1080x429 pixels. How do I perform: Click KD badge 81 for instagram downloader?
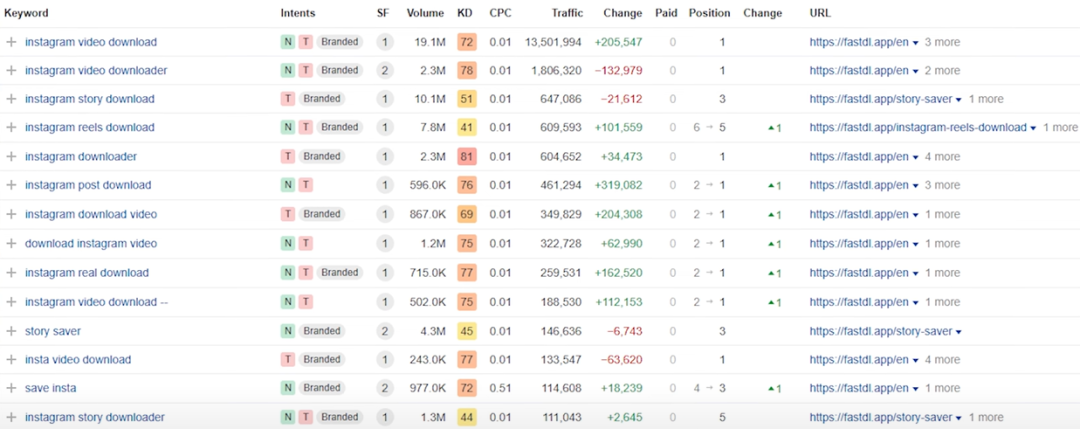pos(466,157)
